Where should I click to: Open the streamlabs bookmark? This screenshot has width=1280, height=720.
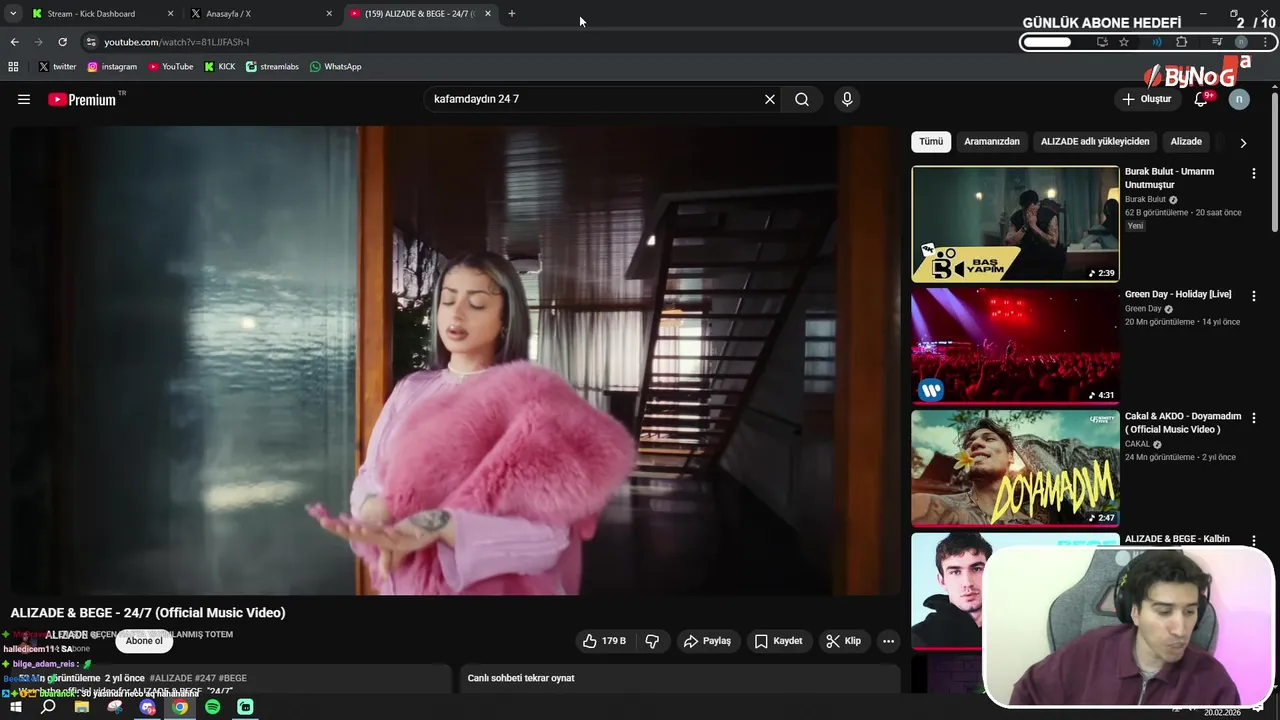272,67
